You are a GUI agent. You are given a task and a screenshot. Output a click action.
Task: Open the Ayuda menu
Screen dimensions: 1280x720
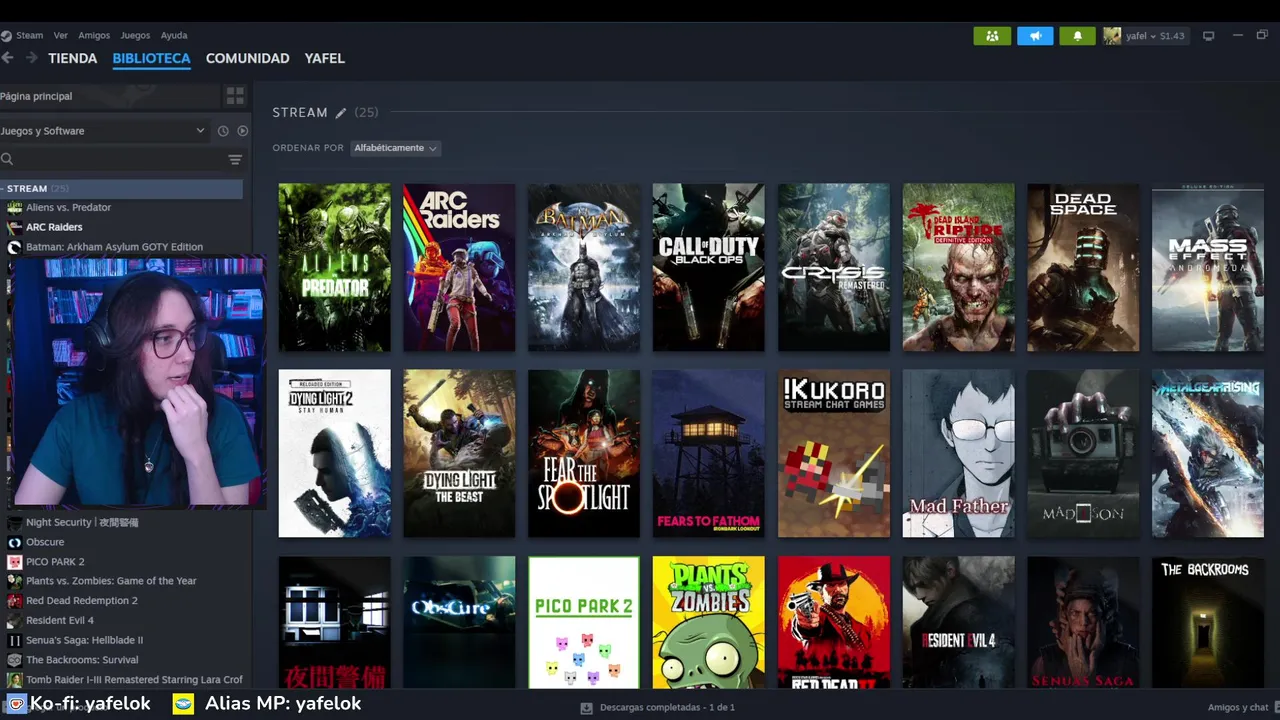point(174,35)
